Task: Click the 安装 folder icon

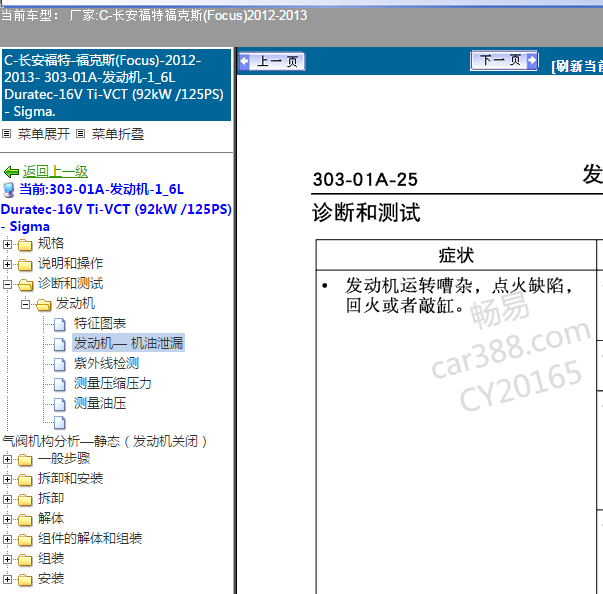Action: pos(25,580)
